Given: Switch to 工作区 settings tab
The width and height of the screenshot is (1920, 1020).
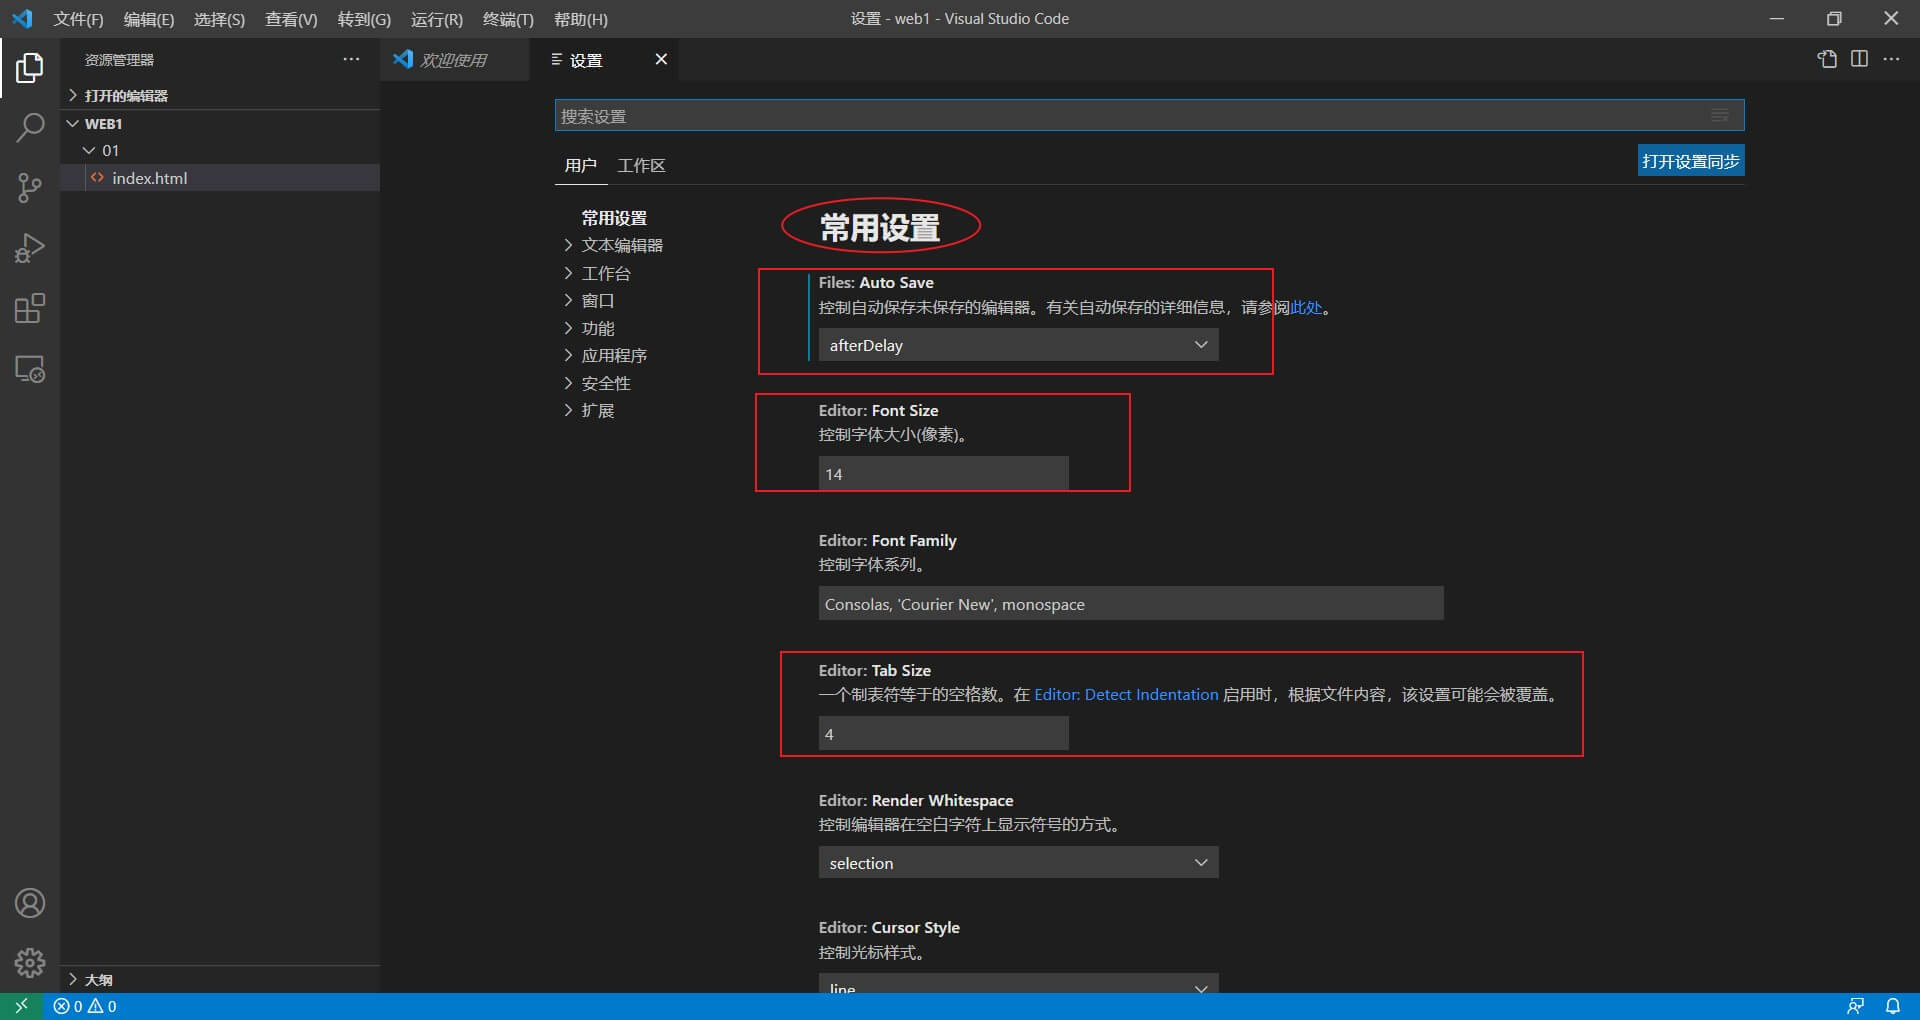Looking at the screenshot, I should [x=641, y=166].
